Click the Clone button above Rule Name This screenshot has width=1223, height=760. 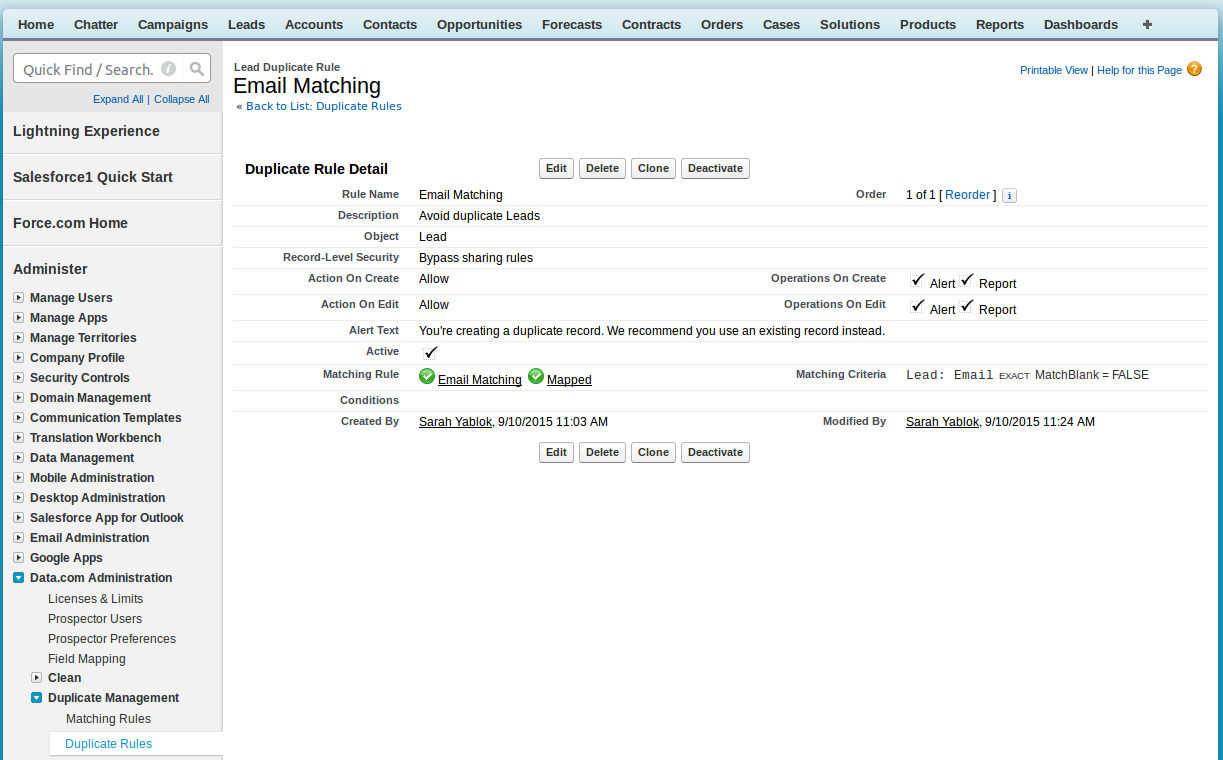653,168
